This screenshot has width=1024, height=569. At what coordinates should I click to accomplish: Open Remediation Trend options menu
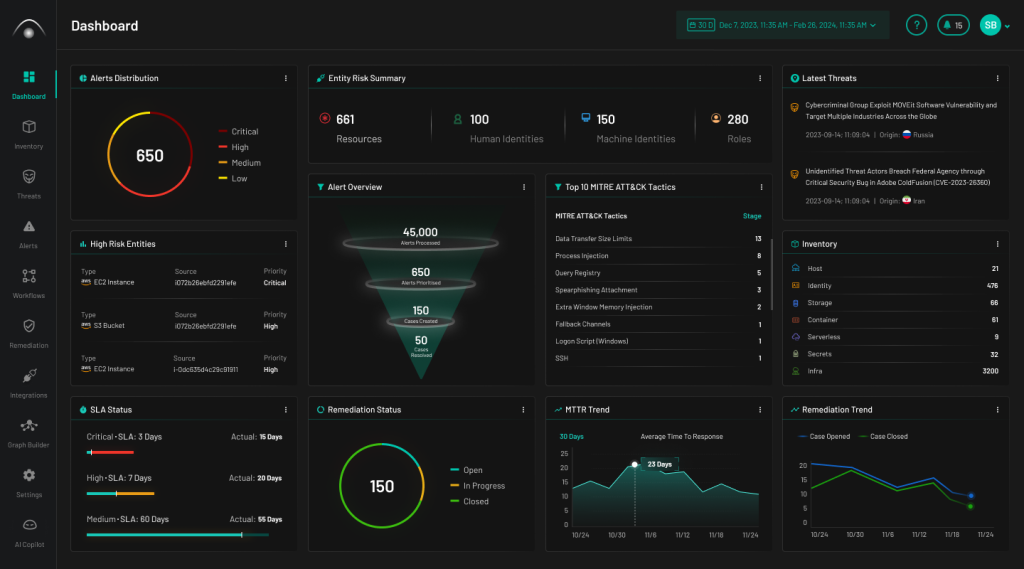(997, 410)
